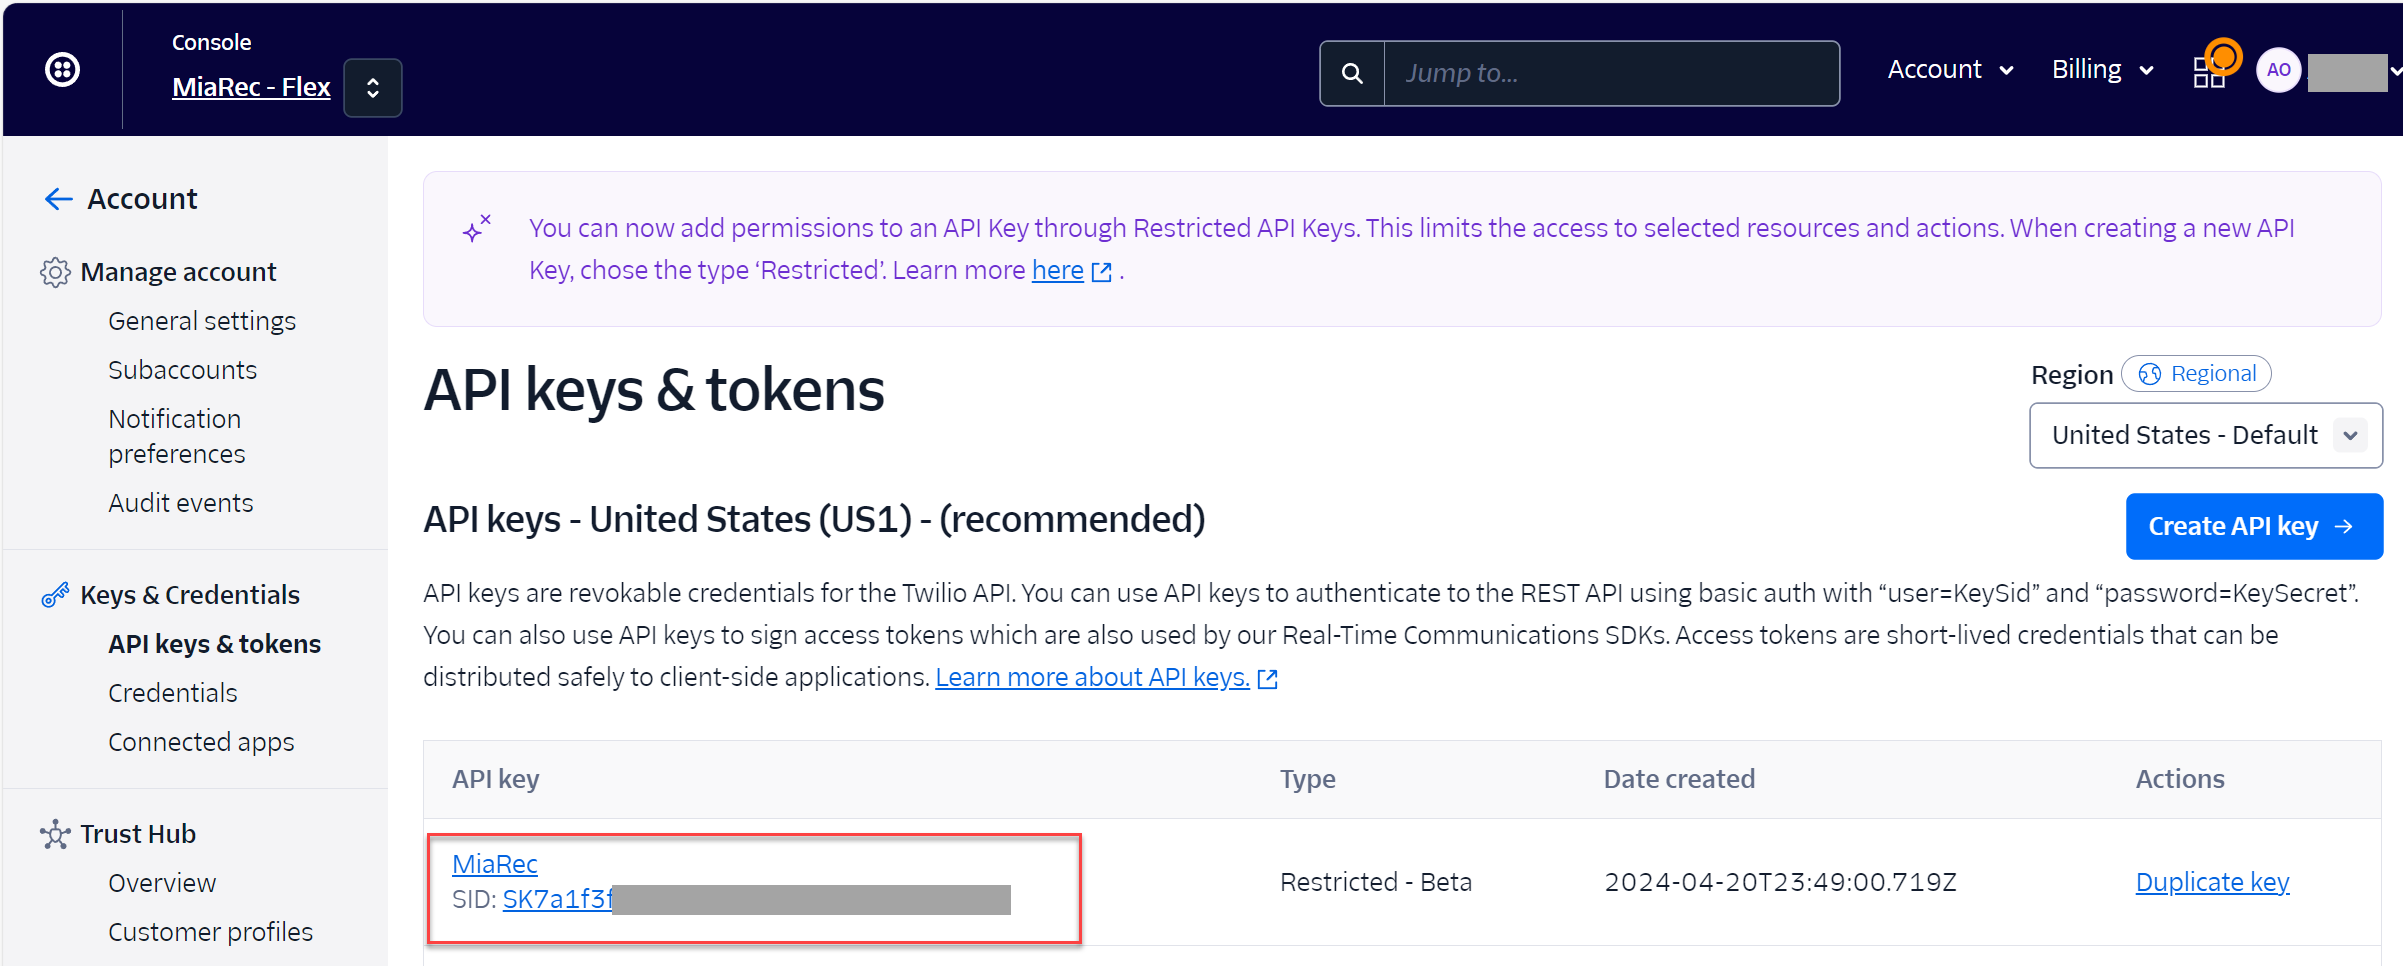
Task: Open the United States - Default region dropdown
Action: (x=2206, y=435)
